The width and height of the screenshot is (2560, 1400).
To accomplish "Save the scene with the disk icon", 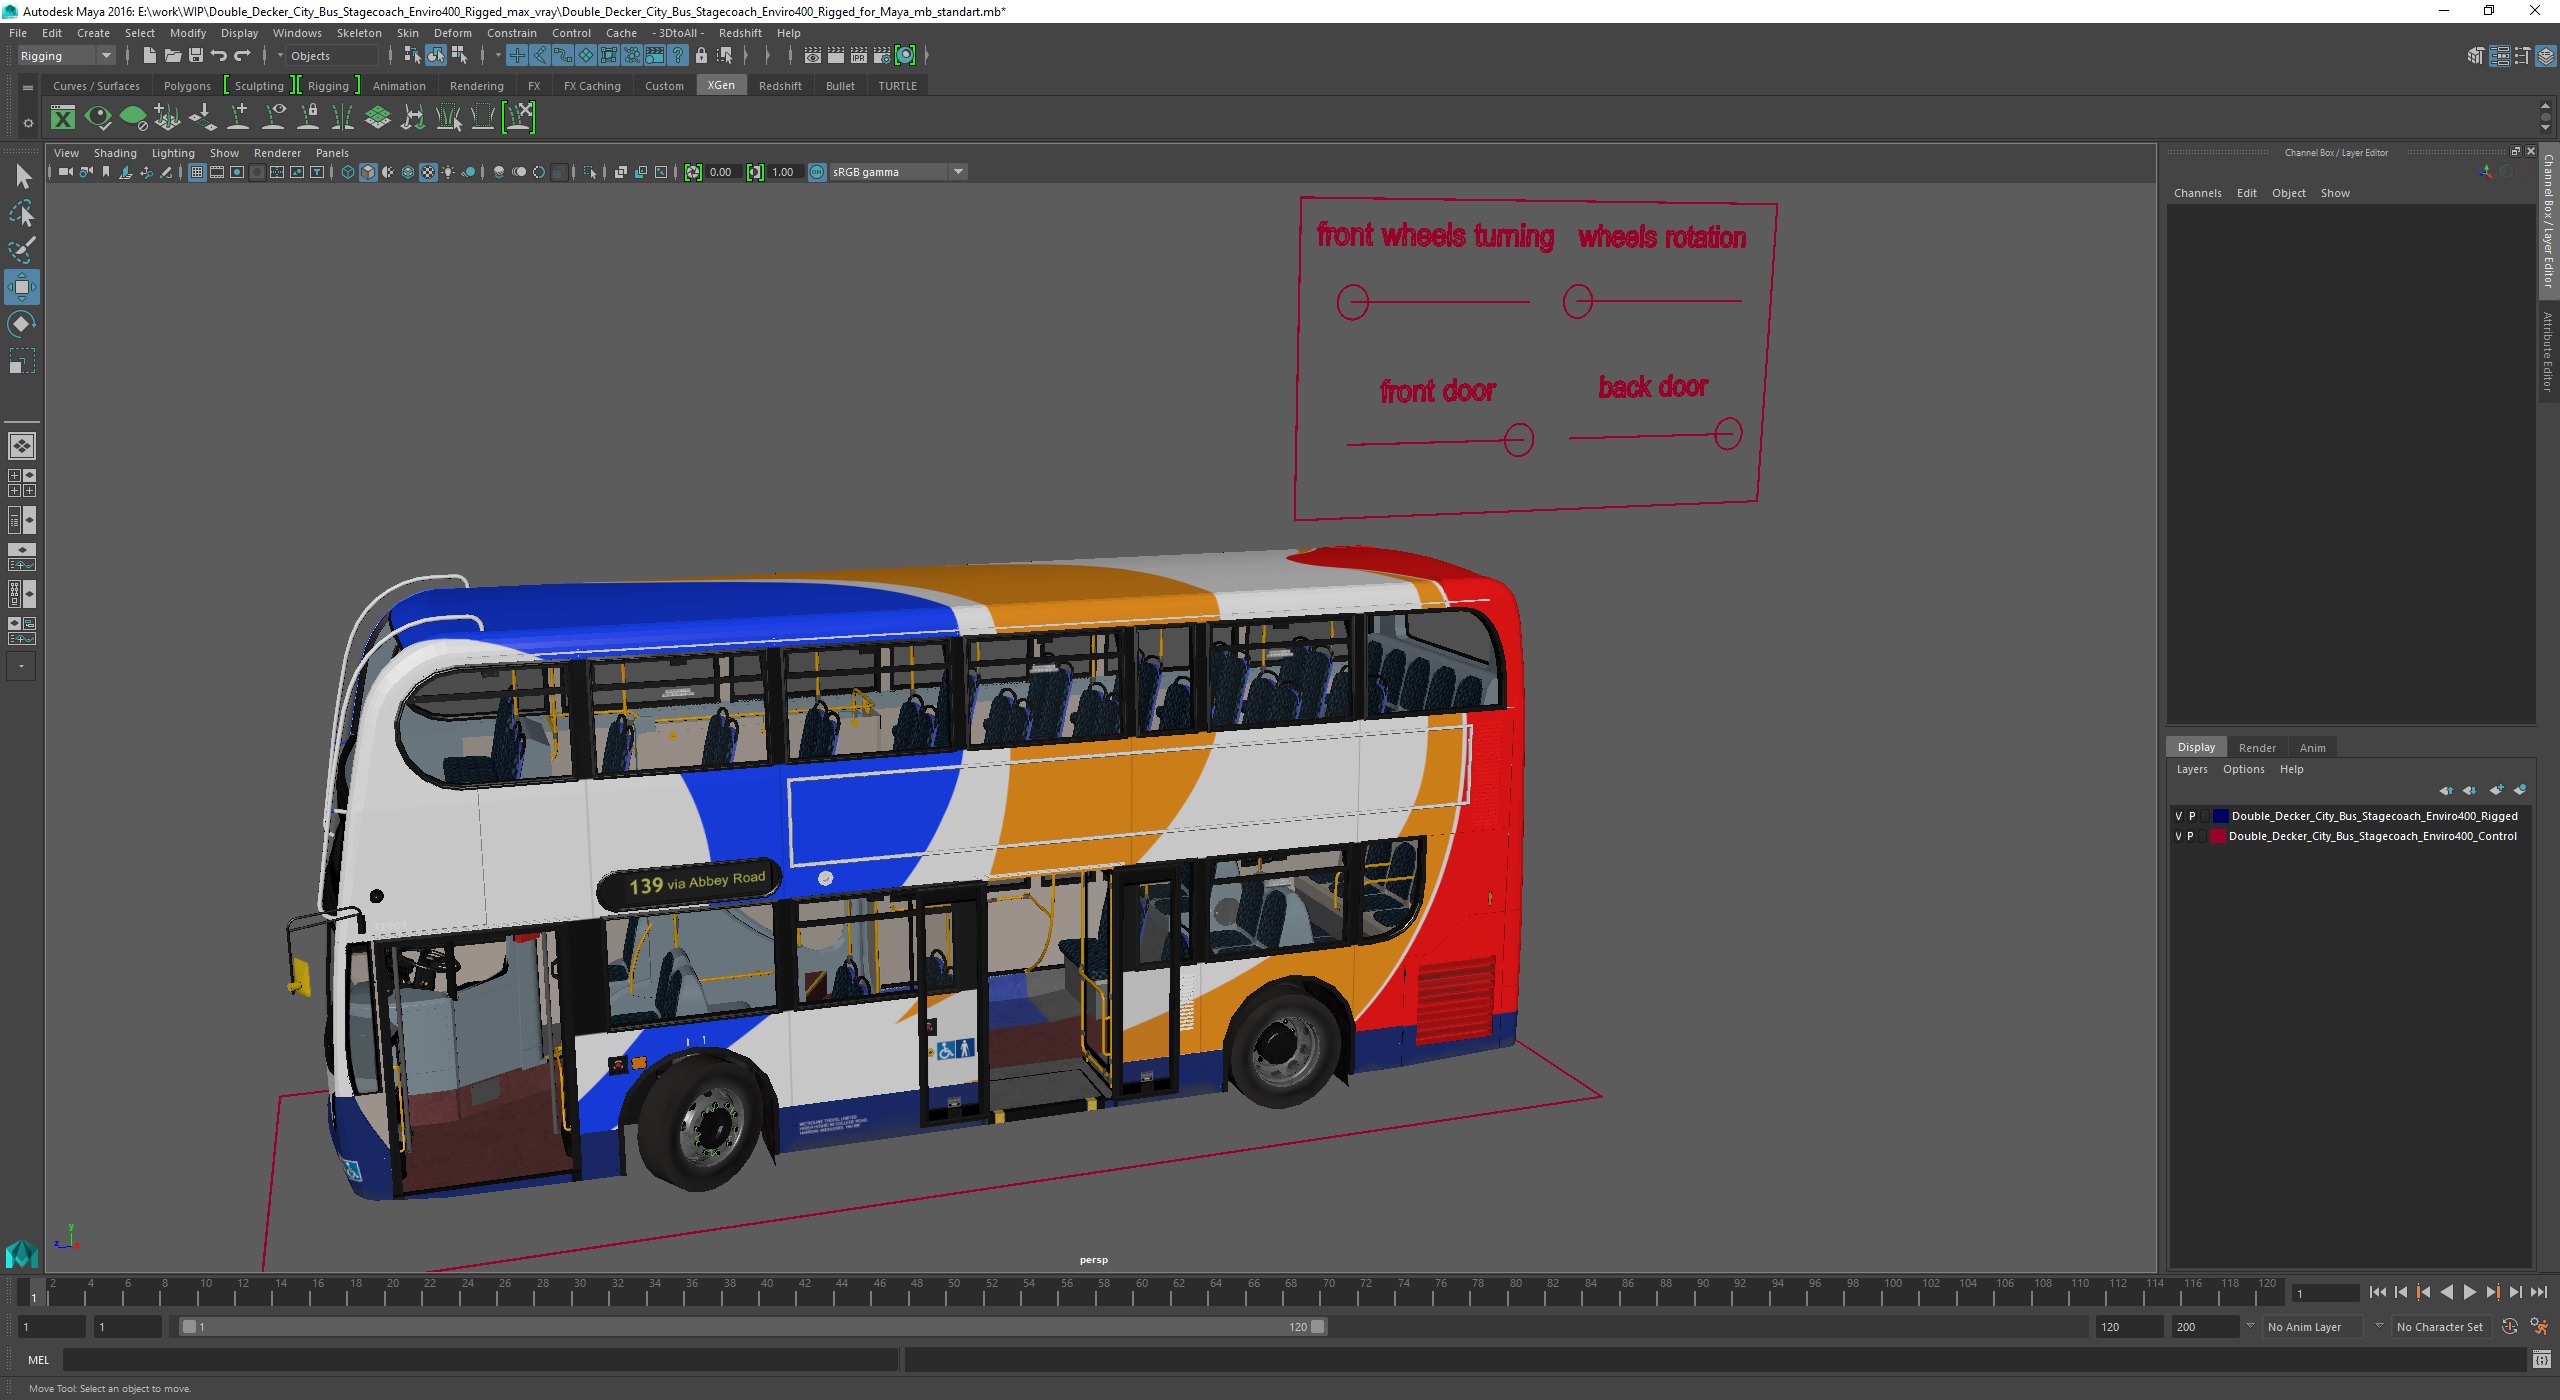I will (196, 56).
